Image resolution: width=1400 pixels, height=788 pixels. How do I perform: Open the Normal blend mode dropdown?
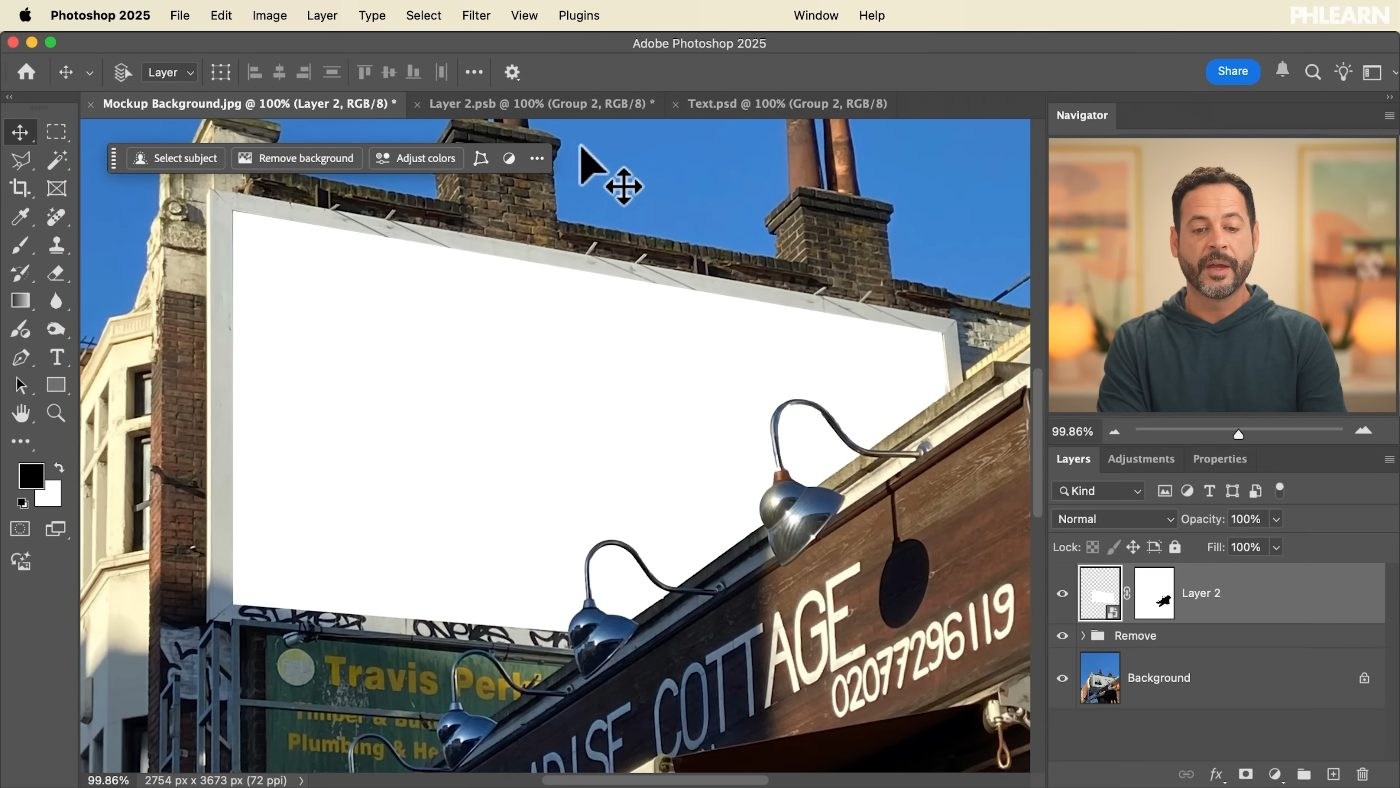1115,519
